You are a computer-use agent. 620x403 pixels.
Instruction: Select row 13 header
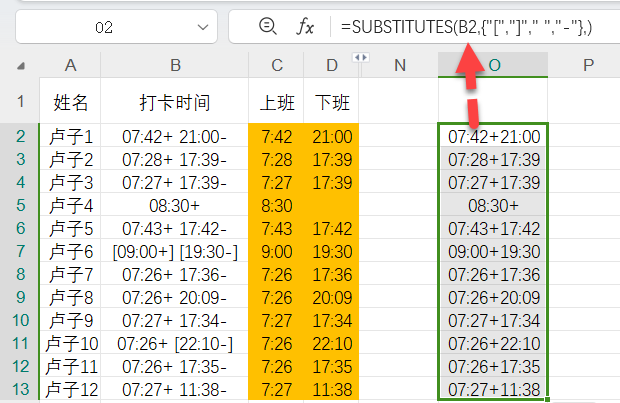(21, 389)
